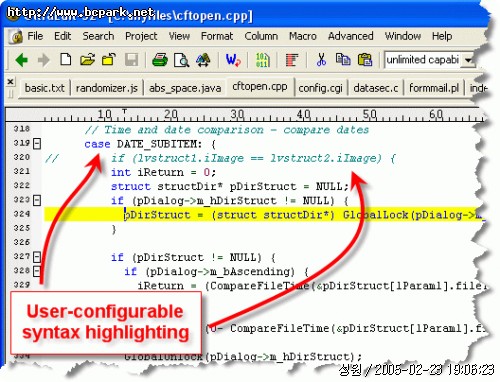Open the Advanced menu
This screenshot has width=500, height=382.
pos(350,36)
